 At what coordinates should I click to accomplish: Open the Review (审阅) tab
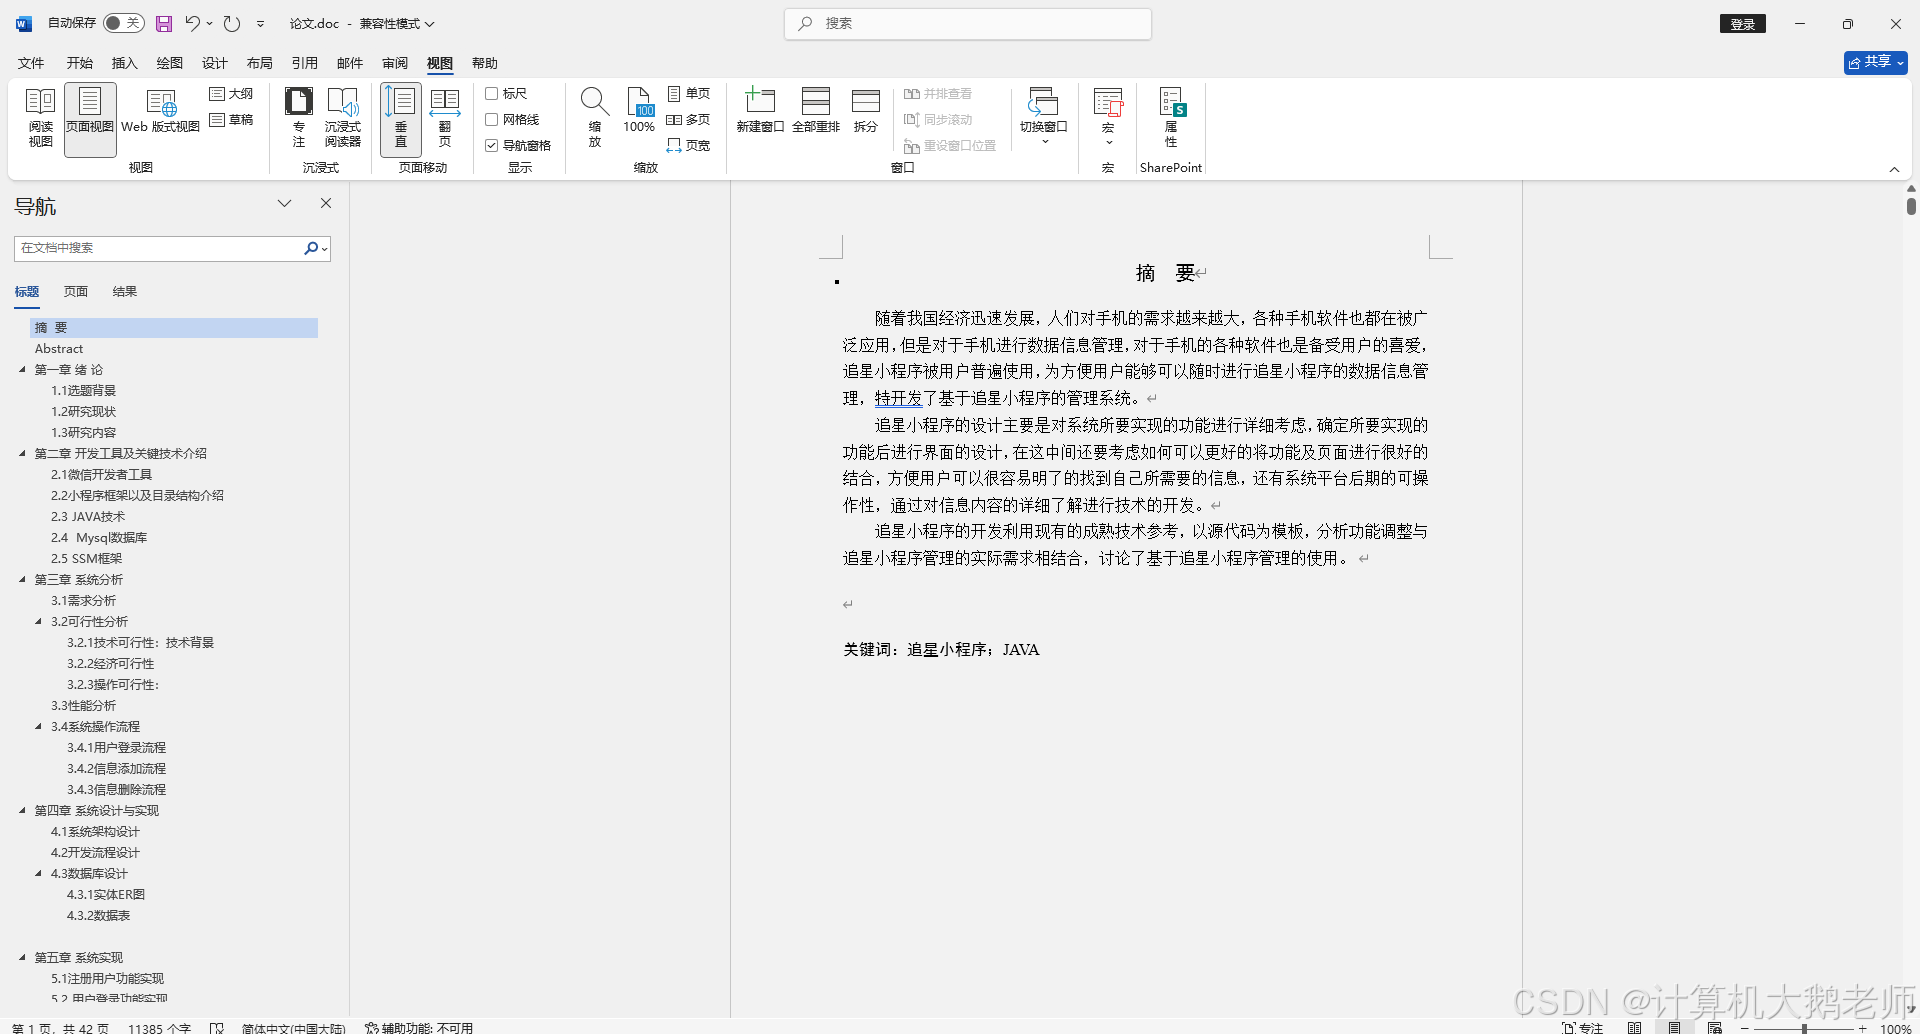[x=395, y=63]
